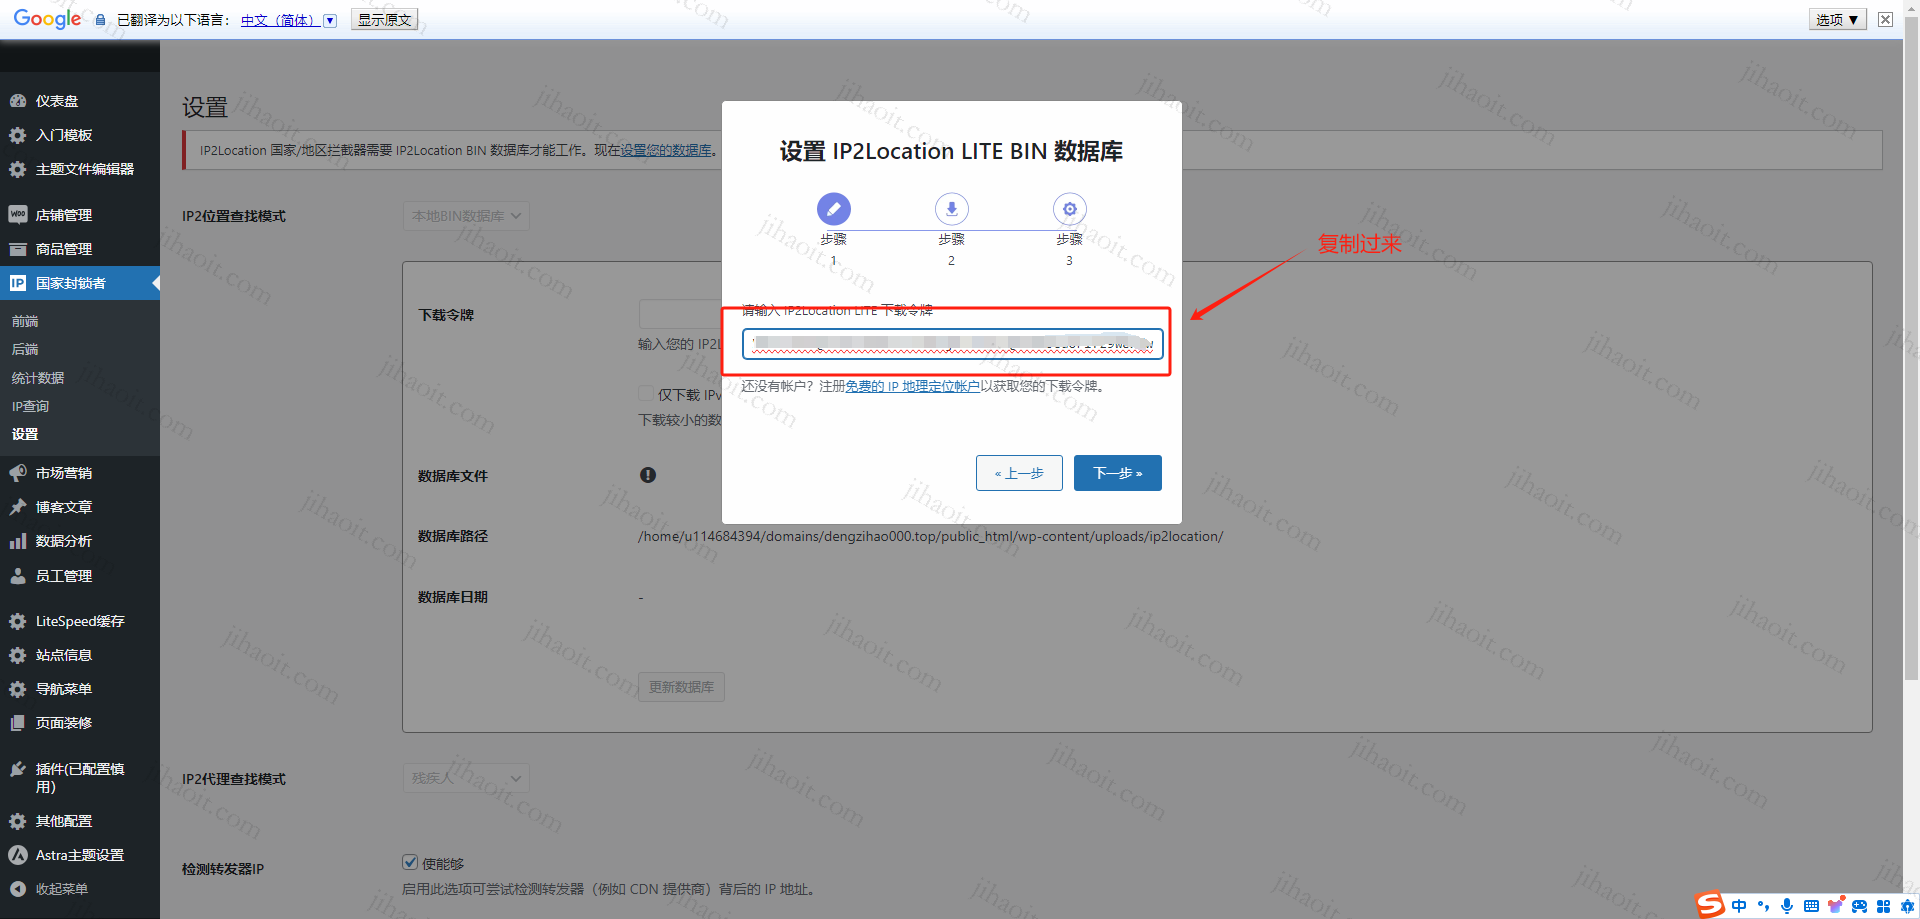
Task: Close the Google Translate bar
Action: pos(1885,20)
